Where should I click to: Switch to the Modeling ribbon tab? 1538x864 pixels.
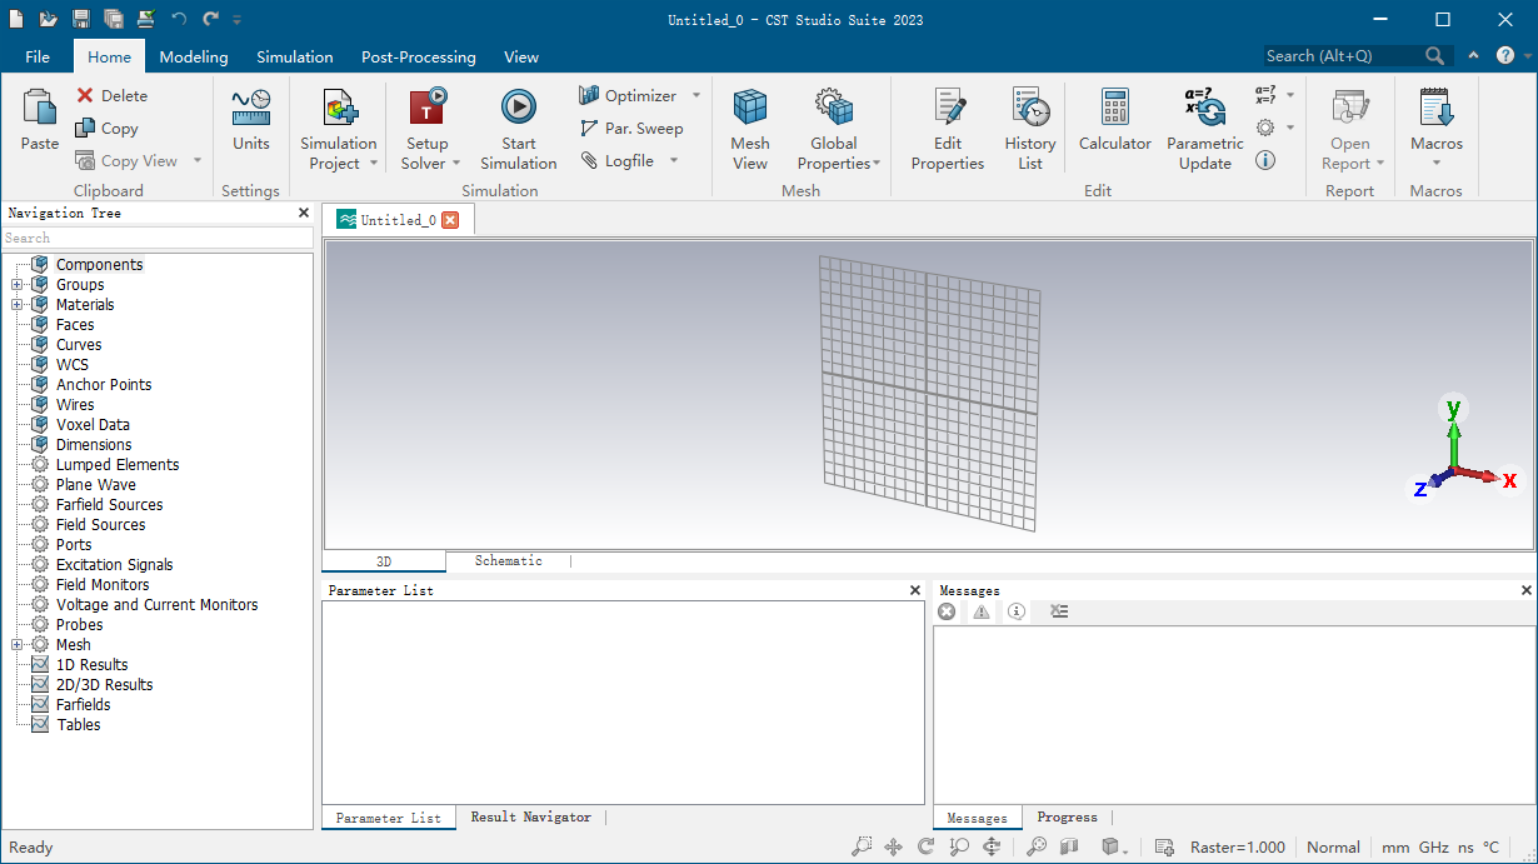point(193,57)
